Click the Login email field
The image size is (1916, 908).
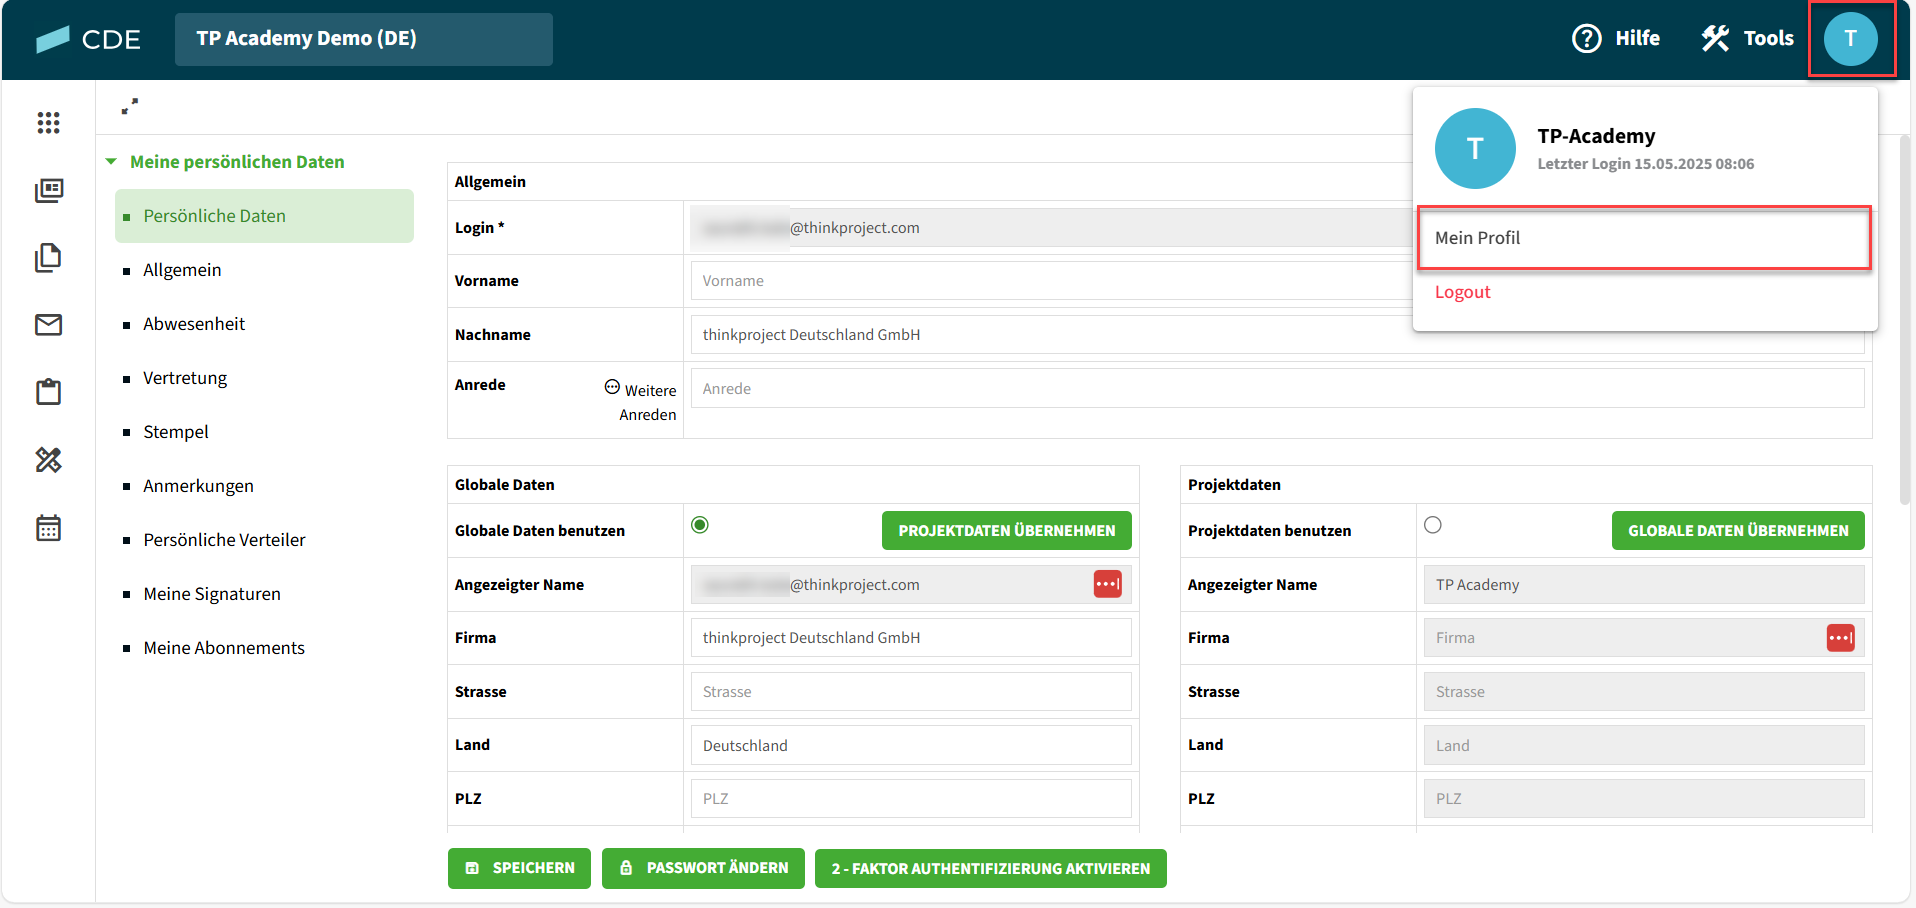tap(1050, 228)
